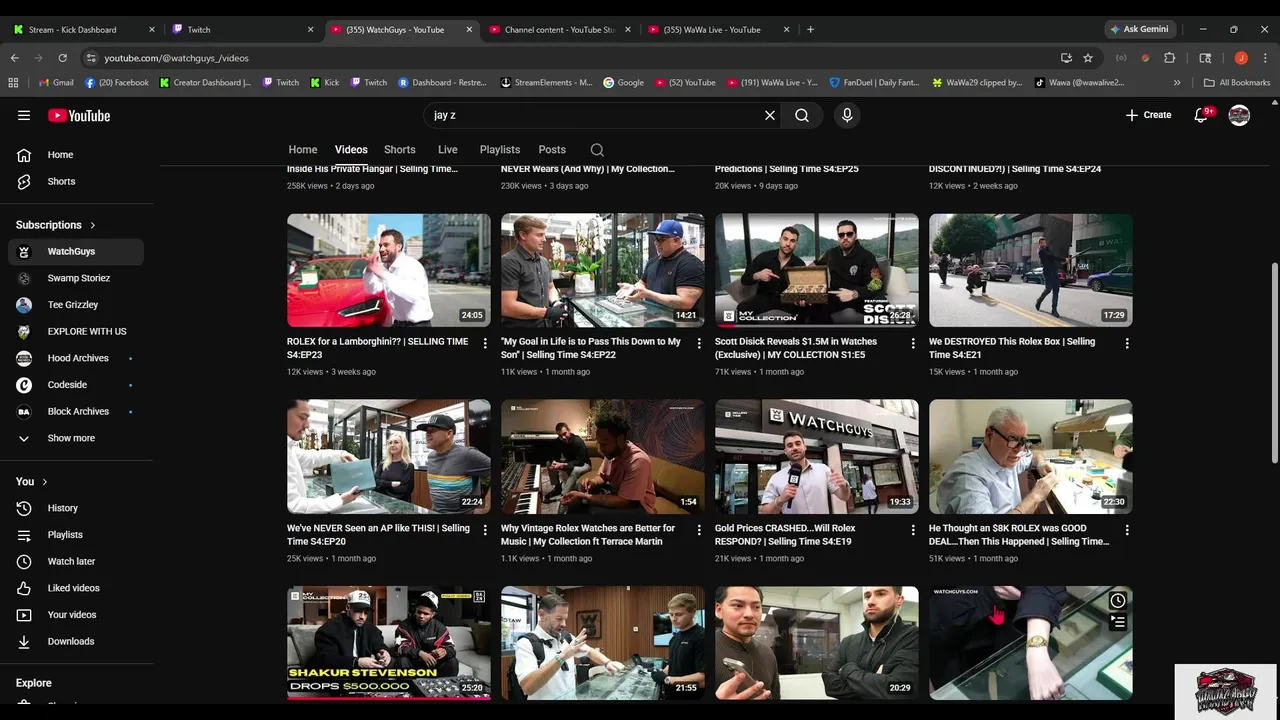The image size is (1280, 720).
Task: Click the browser address bar
Action: coord(570,58)
